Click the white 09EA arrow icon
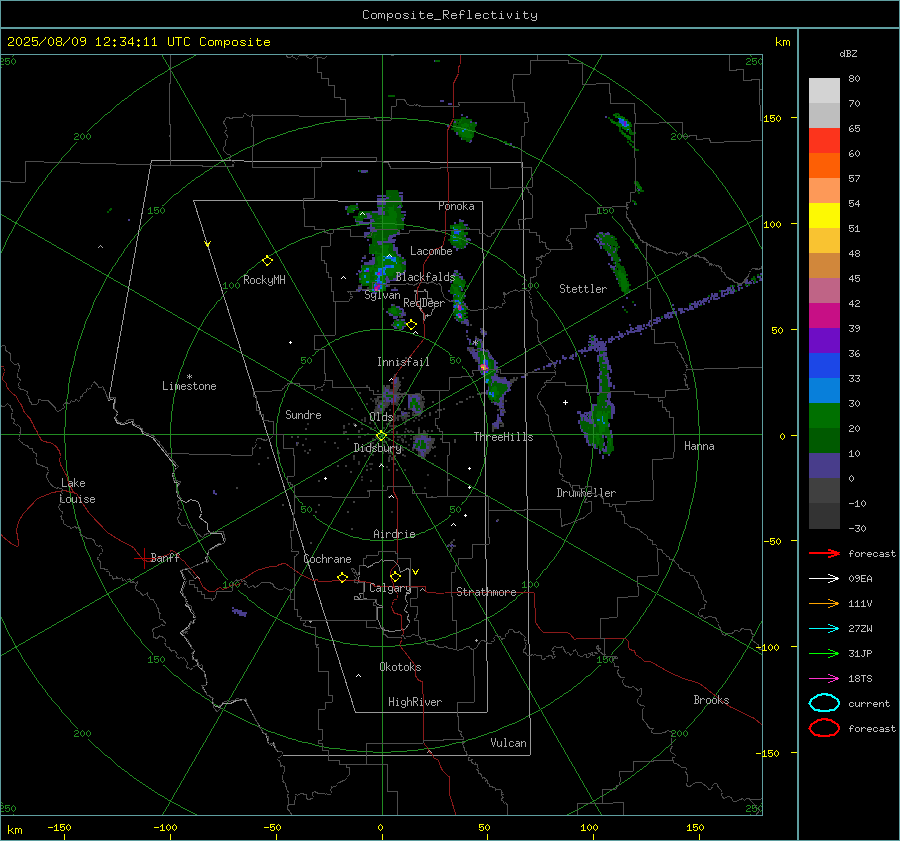 click(824, 579)
